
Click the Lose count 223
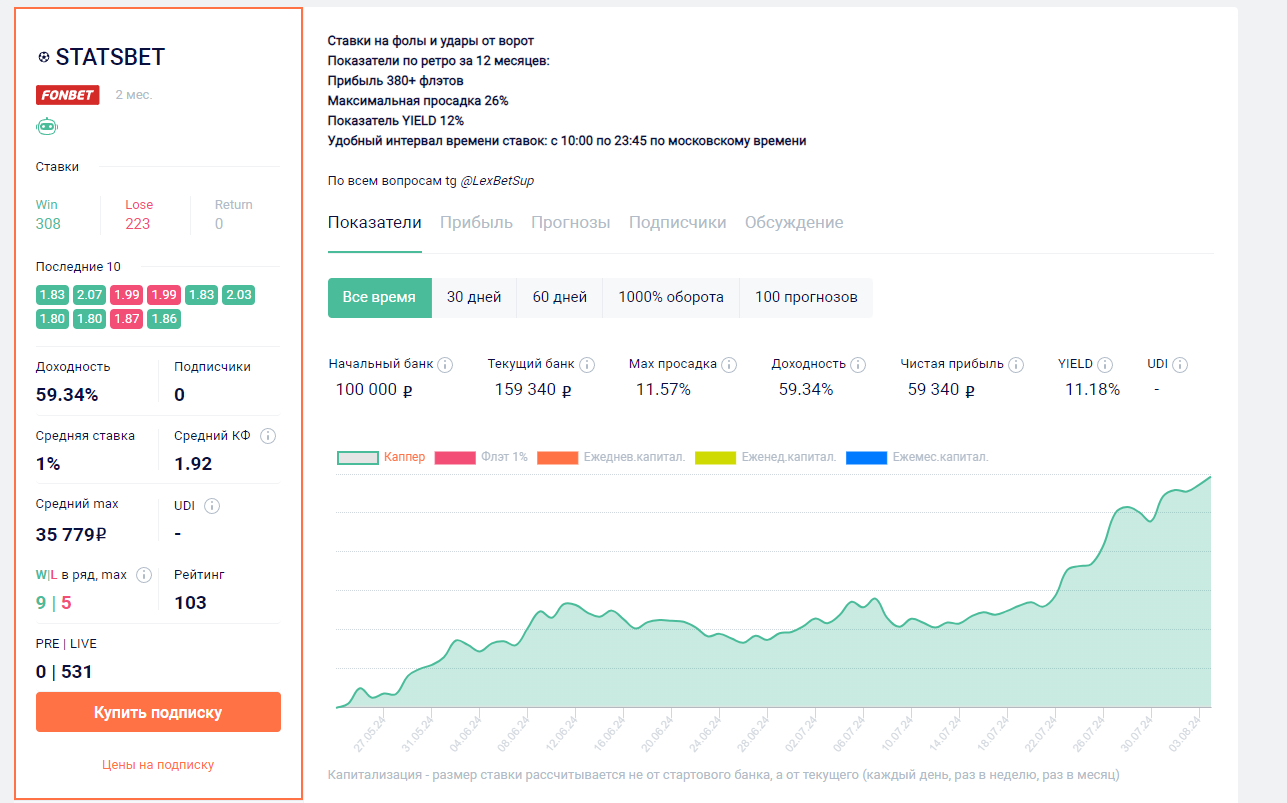(138, 224)
